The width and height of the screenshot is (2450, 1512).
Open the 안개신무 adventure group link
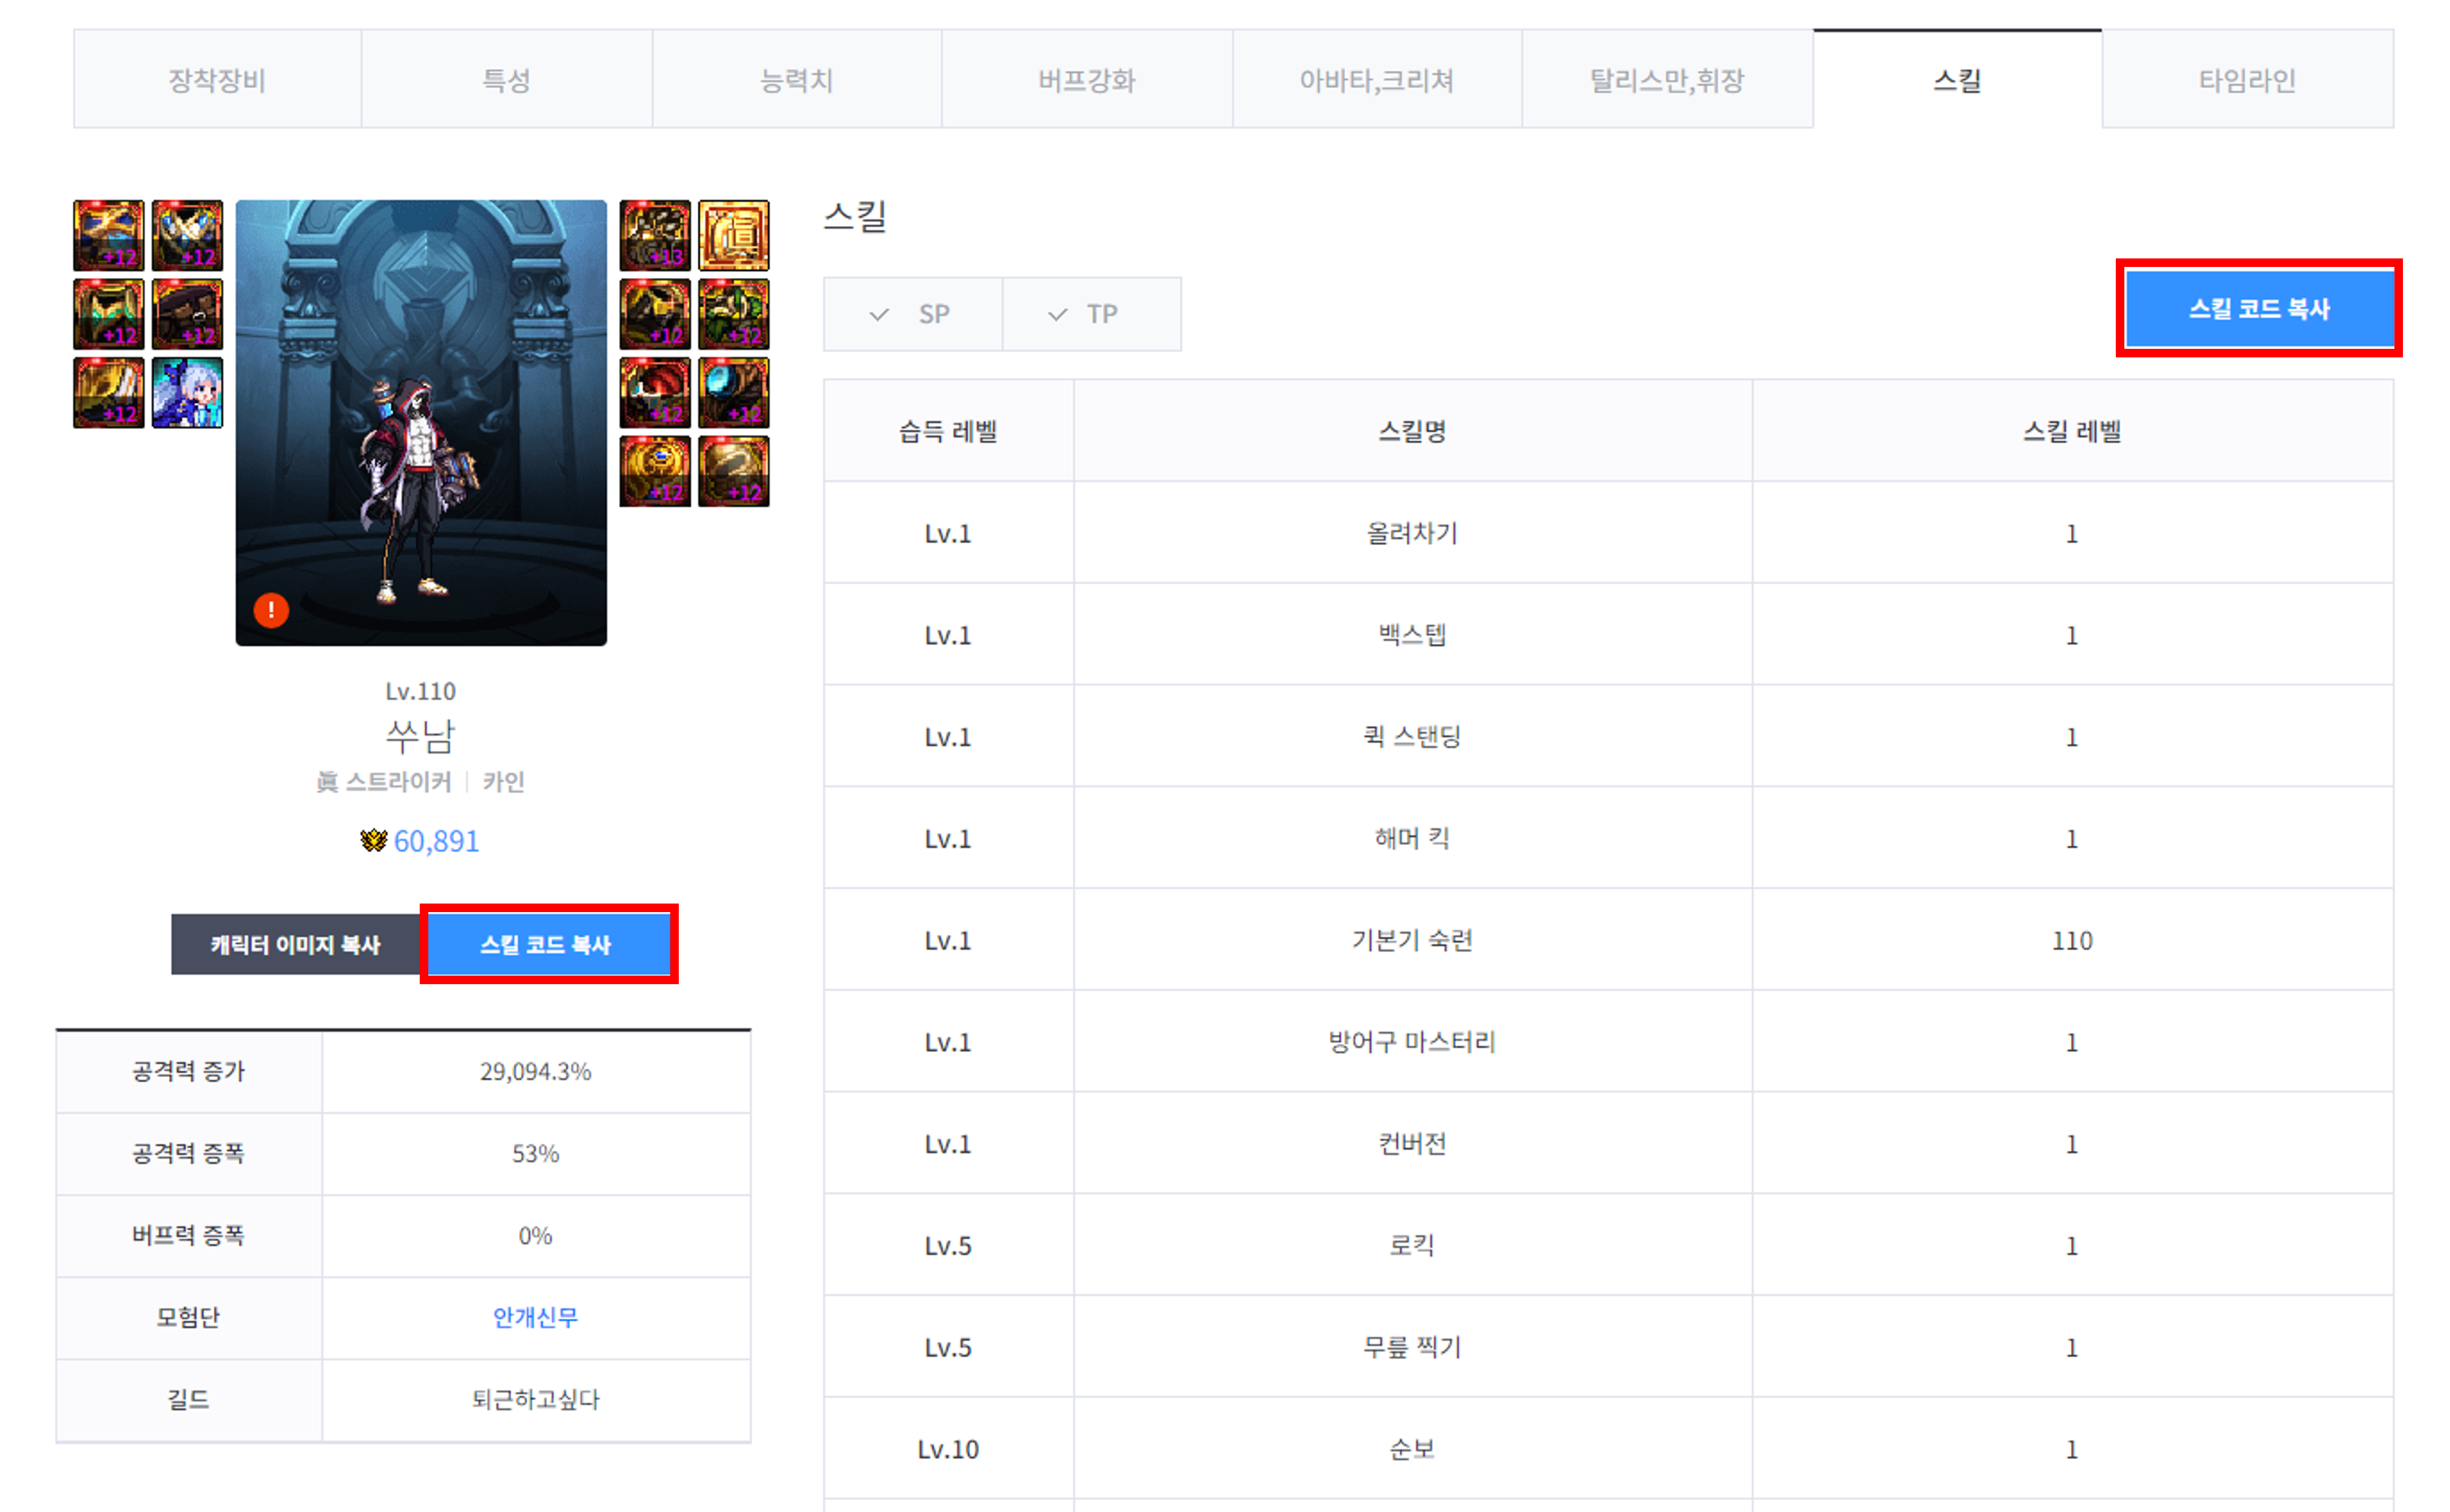pos(535,1317)
